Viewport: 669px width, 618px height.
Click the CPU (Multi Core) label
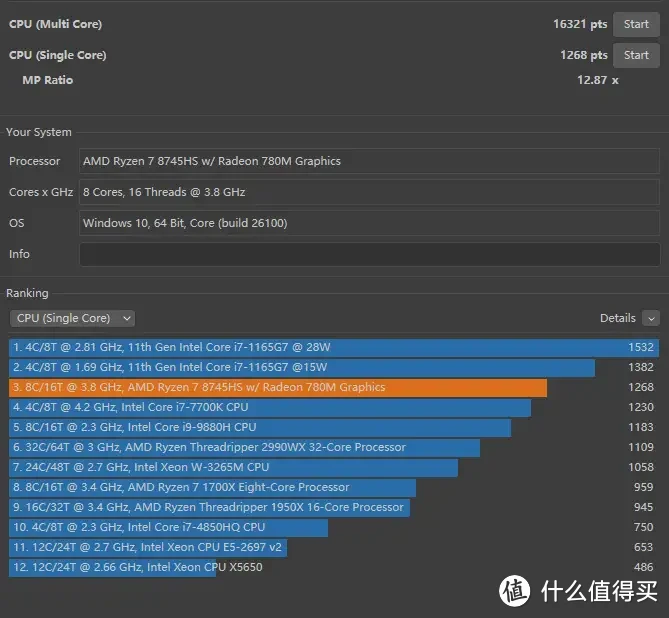point(55,24)
